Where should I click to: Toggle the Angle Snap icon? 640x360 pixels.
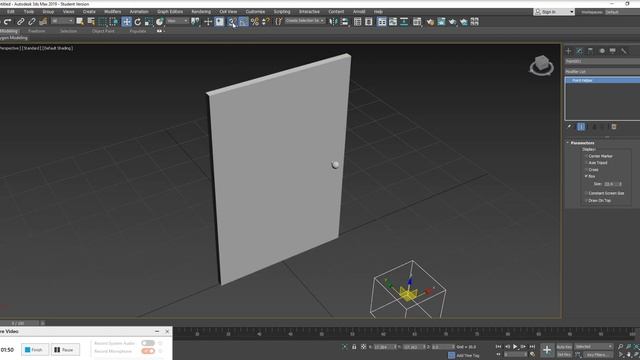pyautogui.click(x=244, y=21)
